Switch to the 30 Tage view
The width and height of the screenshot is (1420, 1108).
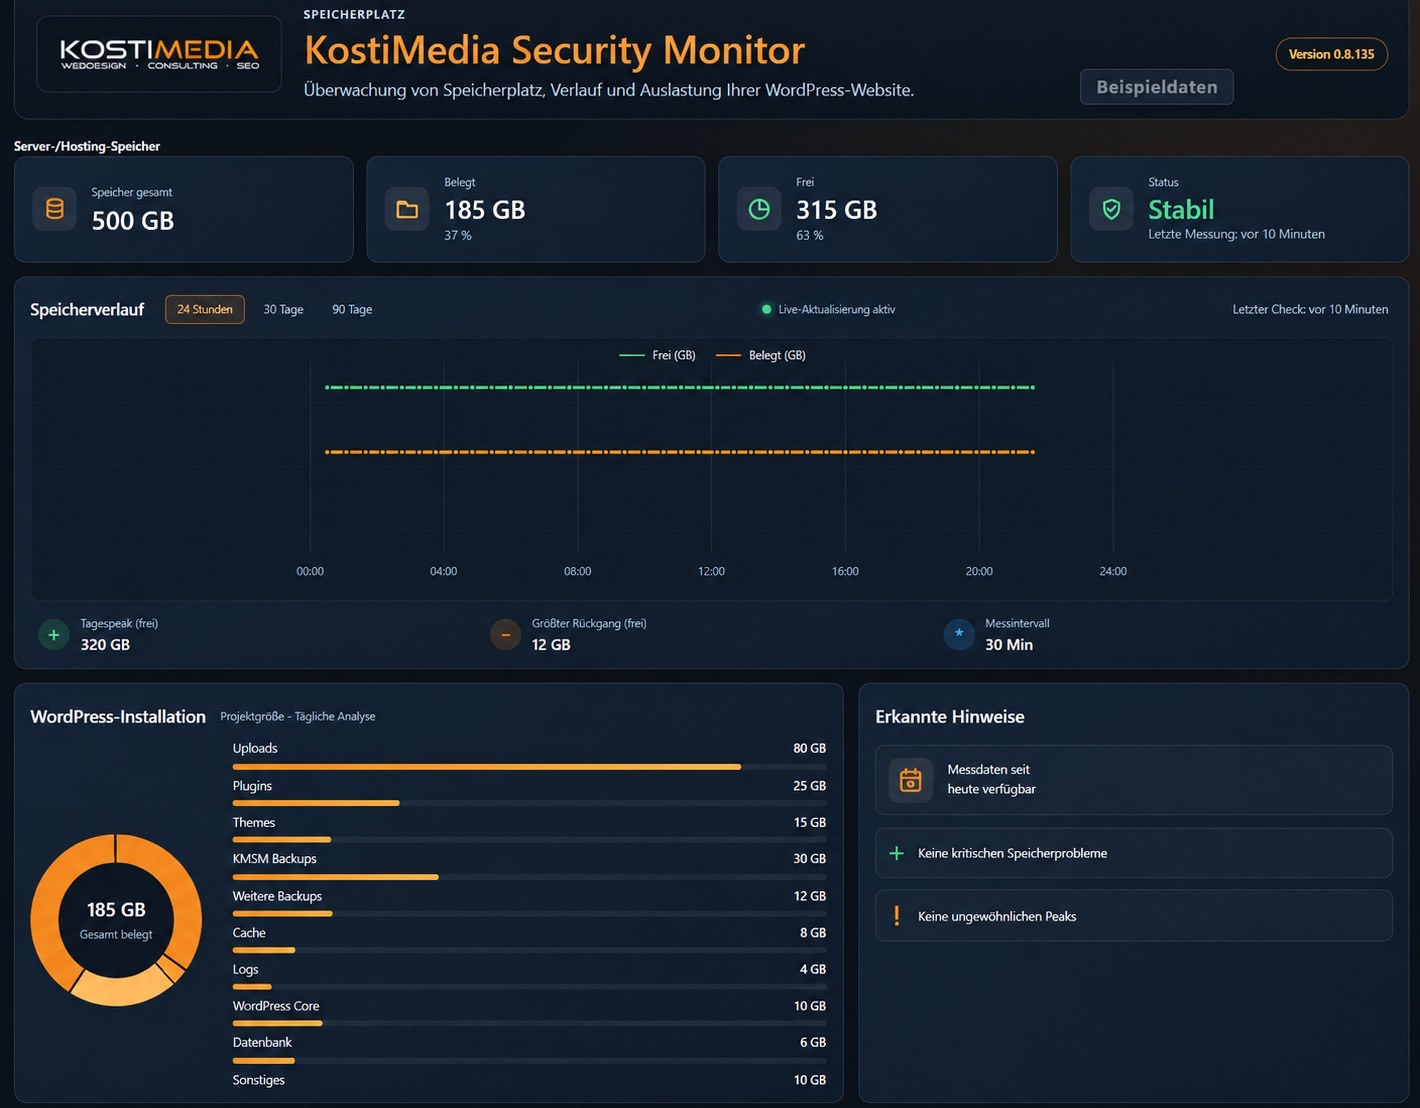[x=283, y=309]
